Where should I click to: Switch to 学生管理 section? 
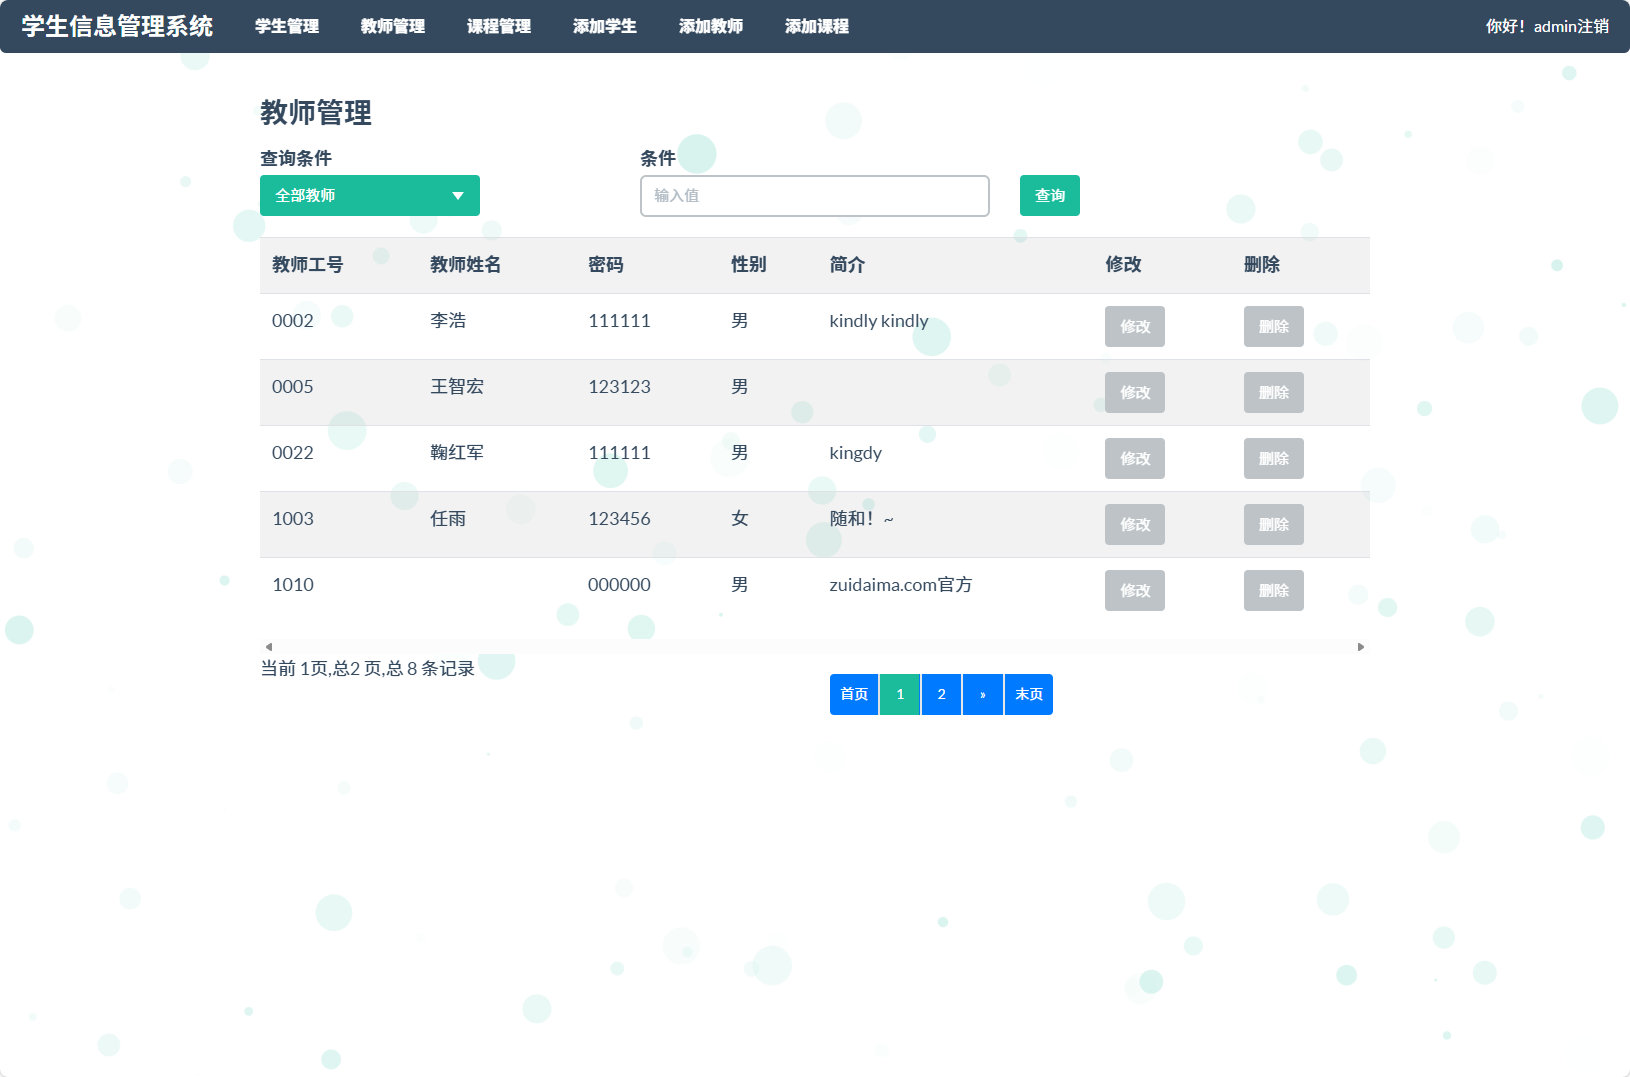click(286, 26)
